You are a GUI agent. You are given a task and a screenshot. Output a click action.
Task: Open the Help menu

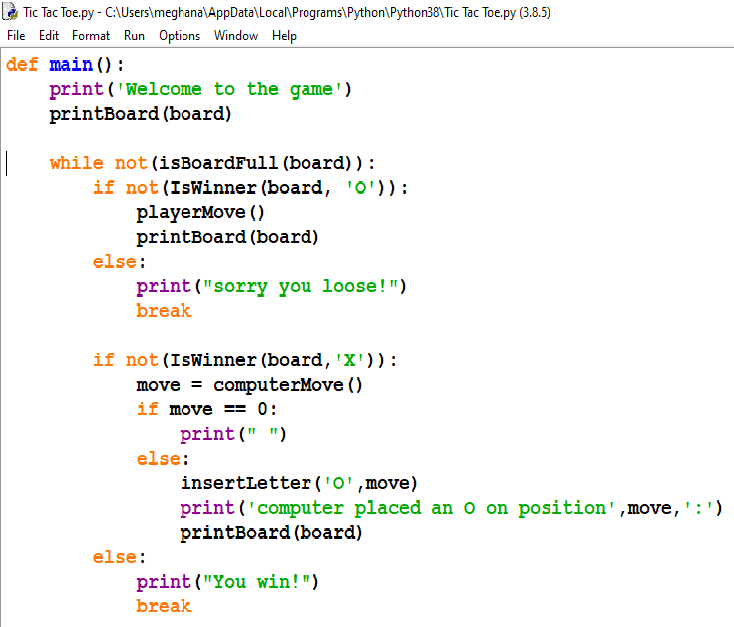284,36
